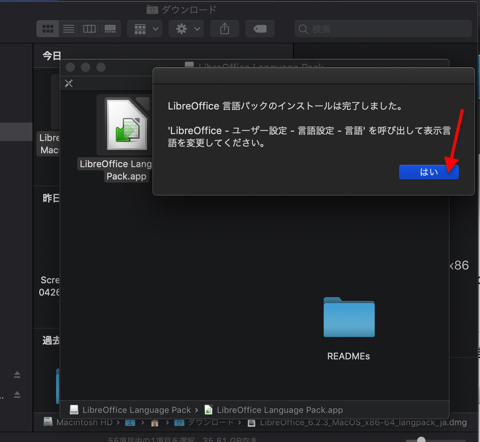This screenshot has height=442, width=480.
Task: Select the READMEs folder
Action: pyautogui.click(x=349, y=317)
